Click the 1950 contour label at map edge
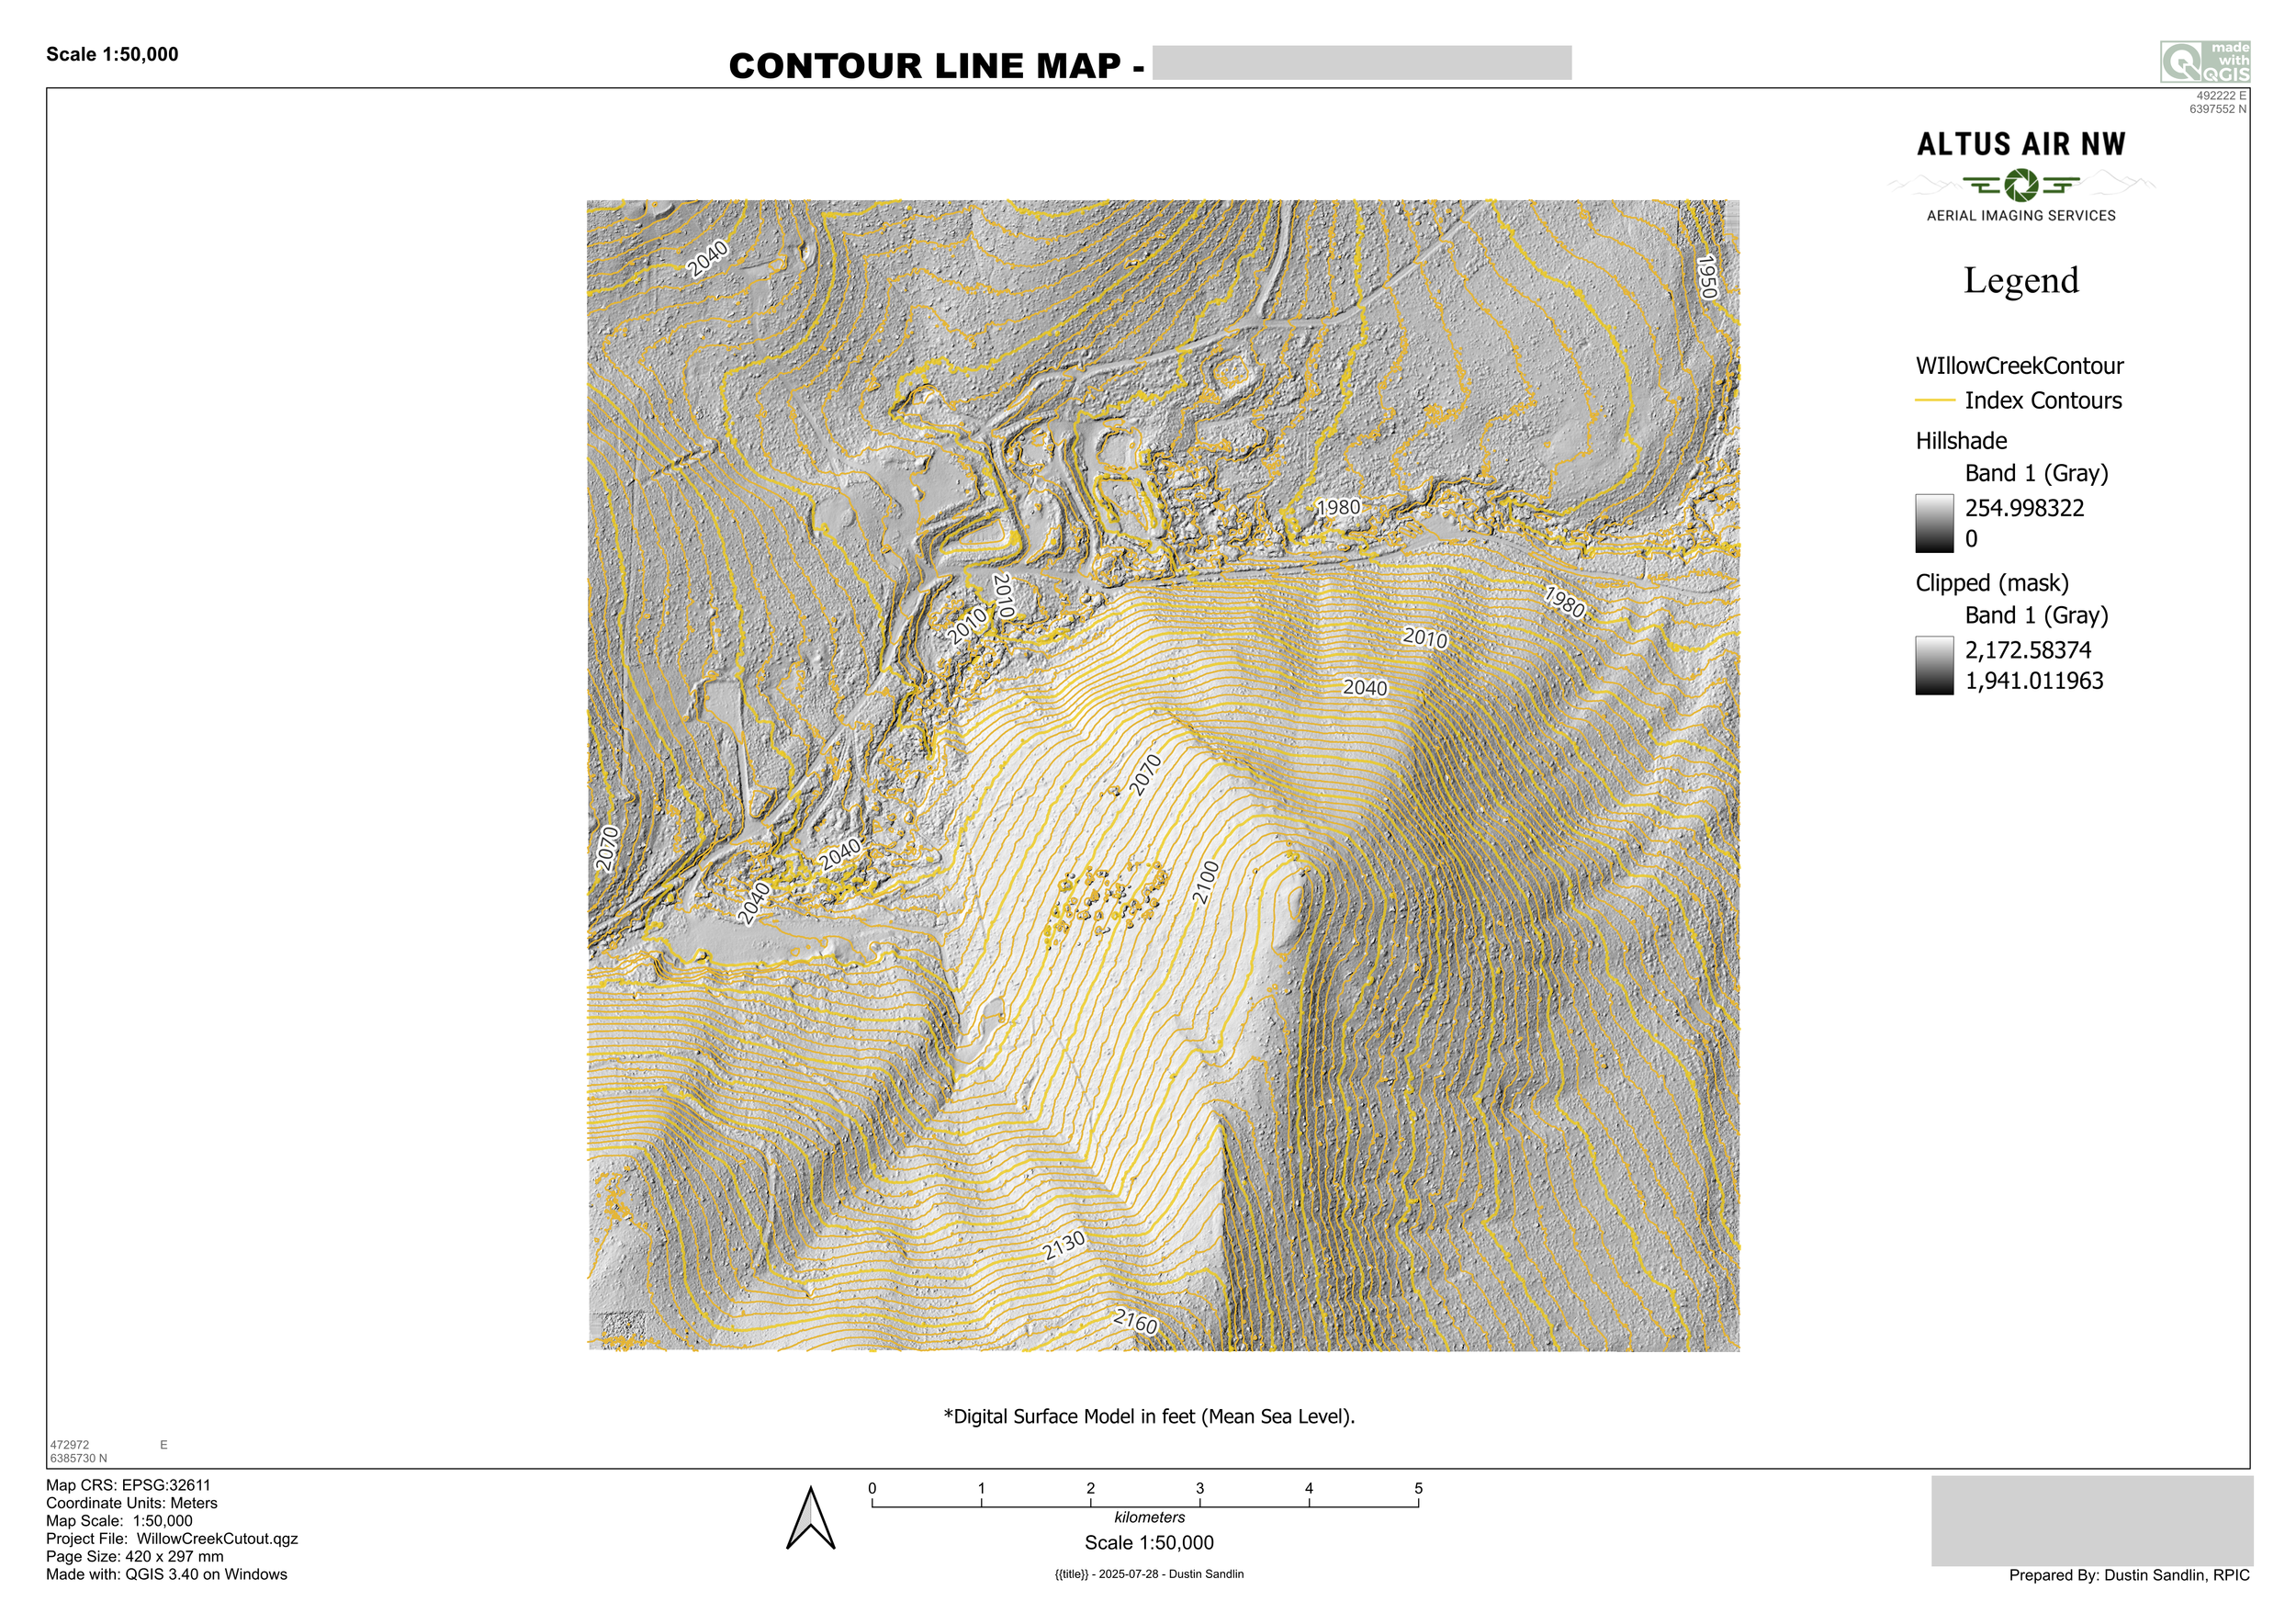Viewport: 2296px width, 1624px height. tap(1707, 277)
